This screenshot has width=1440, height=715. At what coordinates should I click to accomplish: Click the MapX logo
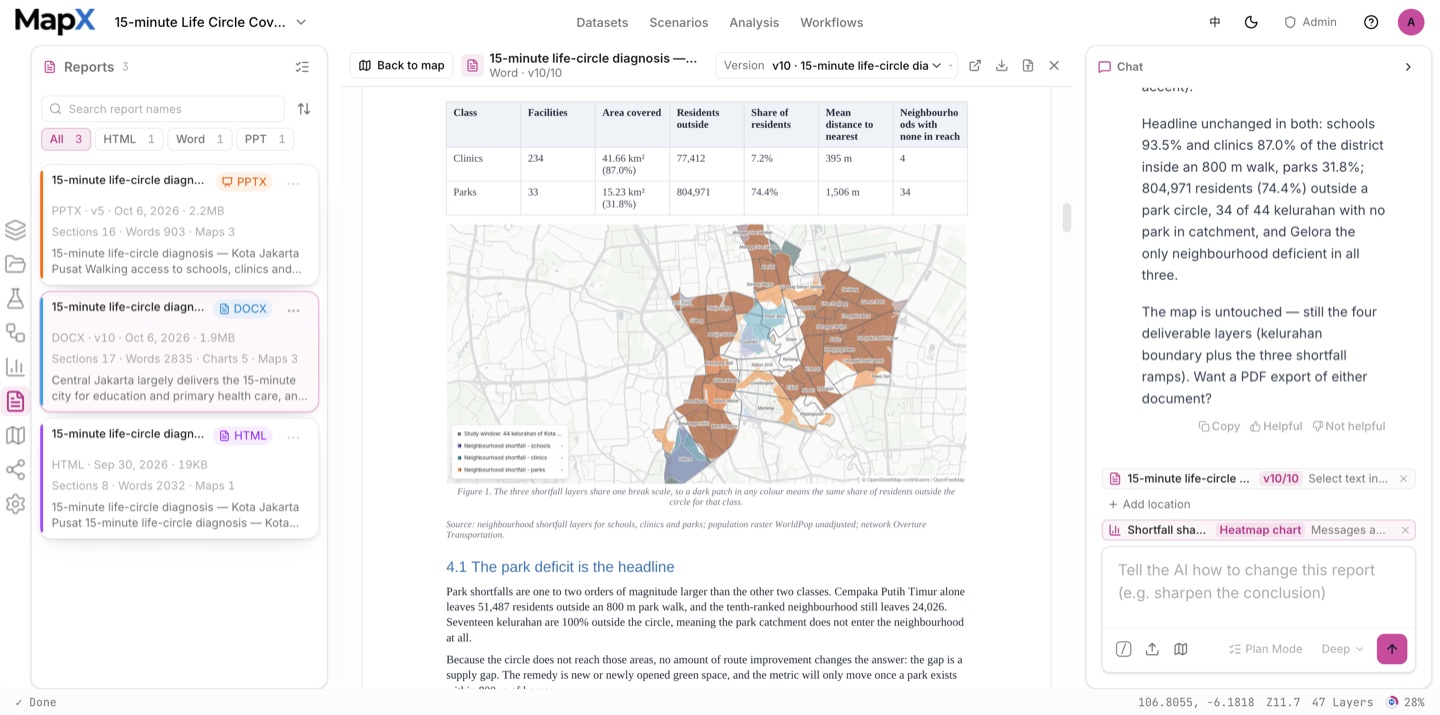pyautogui.click(x=55, y=21)
